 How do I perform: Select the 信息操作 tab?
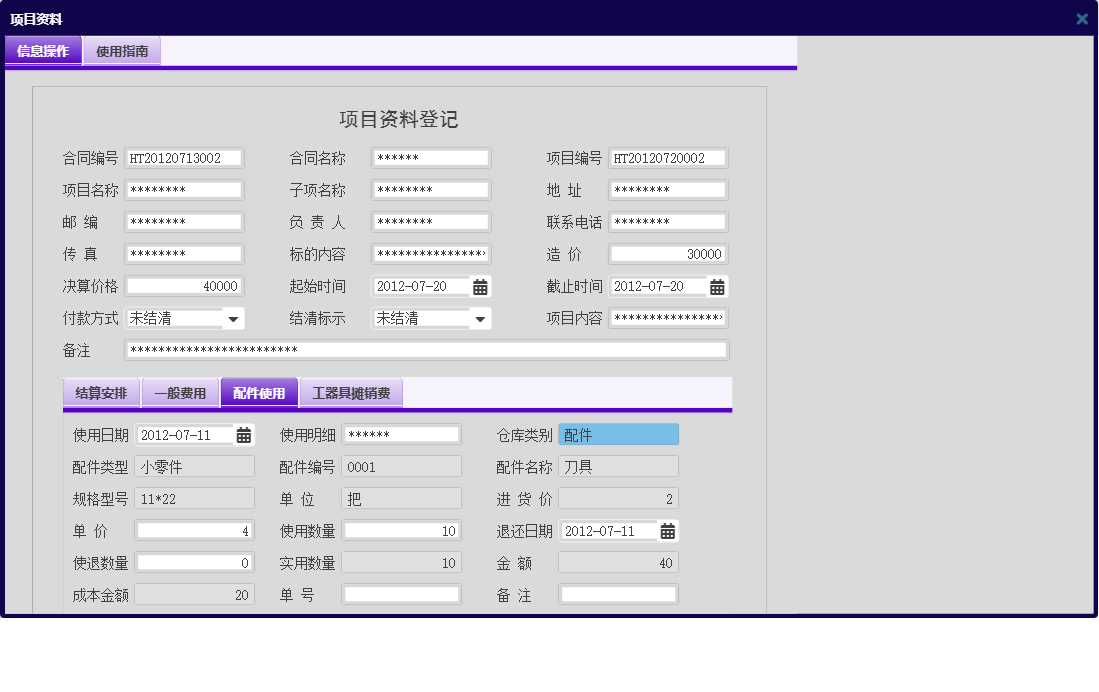point(43,49)
